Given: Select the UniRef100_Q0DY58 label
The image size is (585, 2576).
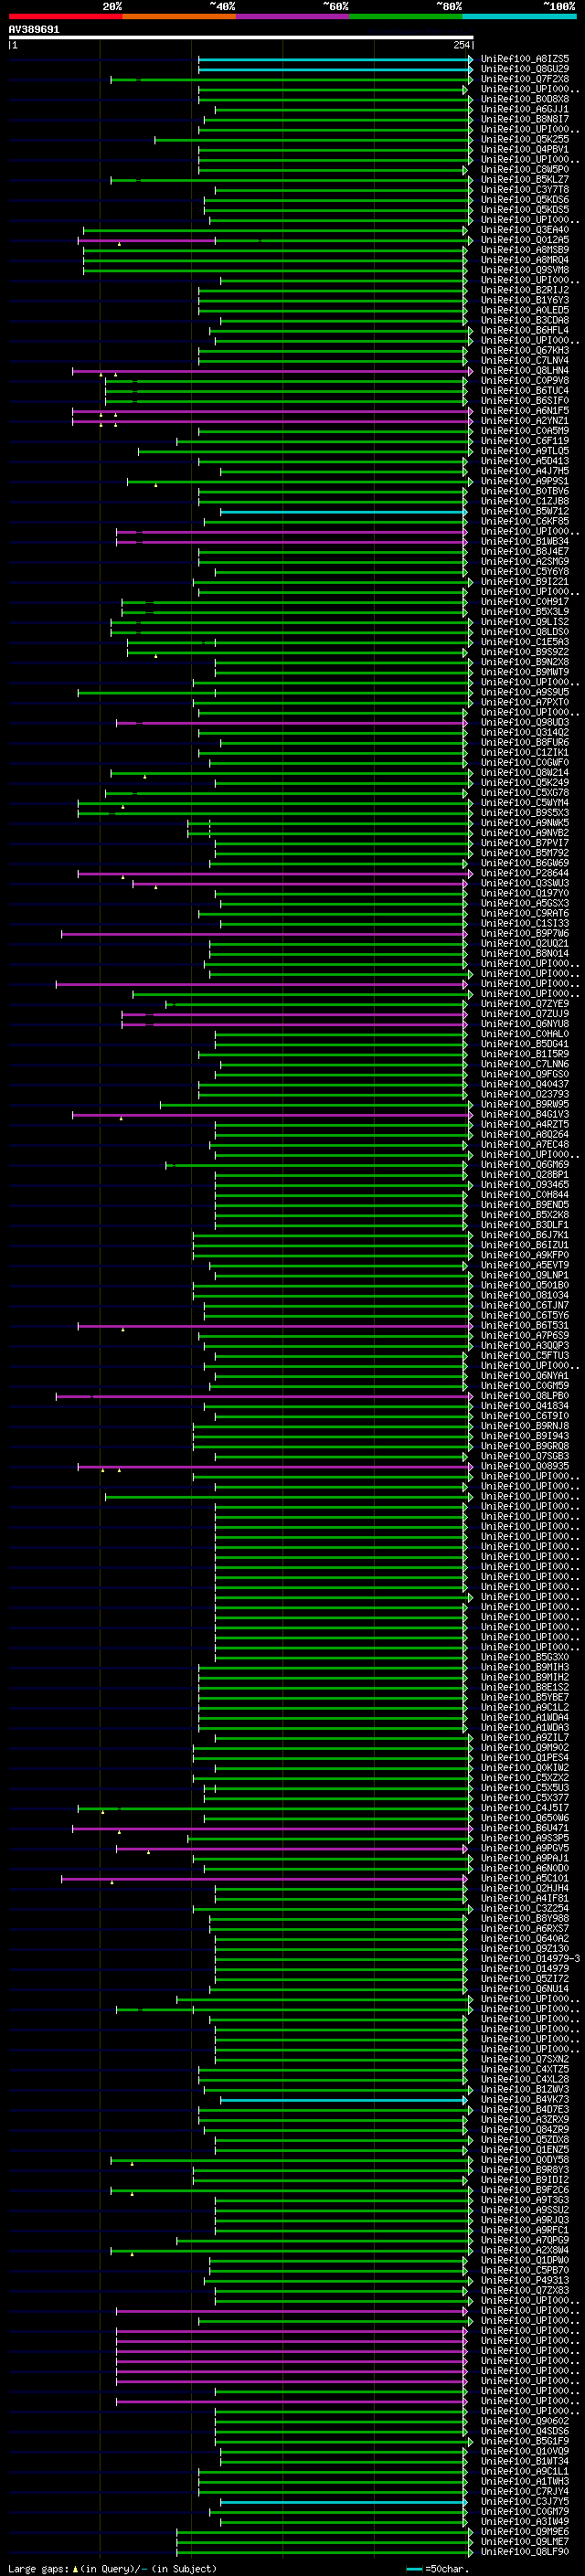Looking at the screenshot, I should (x=525, y=2160).
